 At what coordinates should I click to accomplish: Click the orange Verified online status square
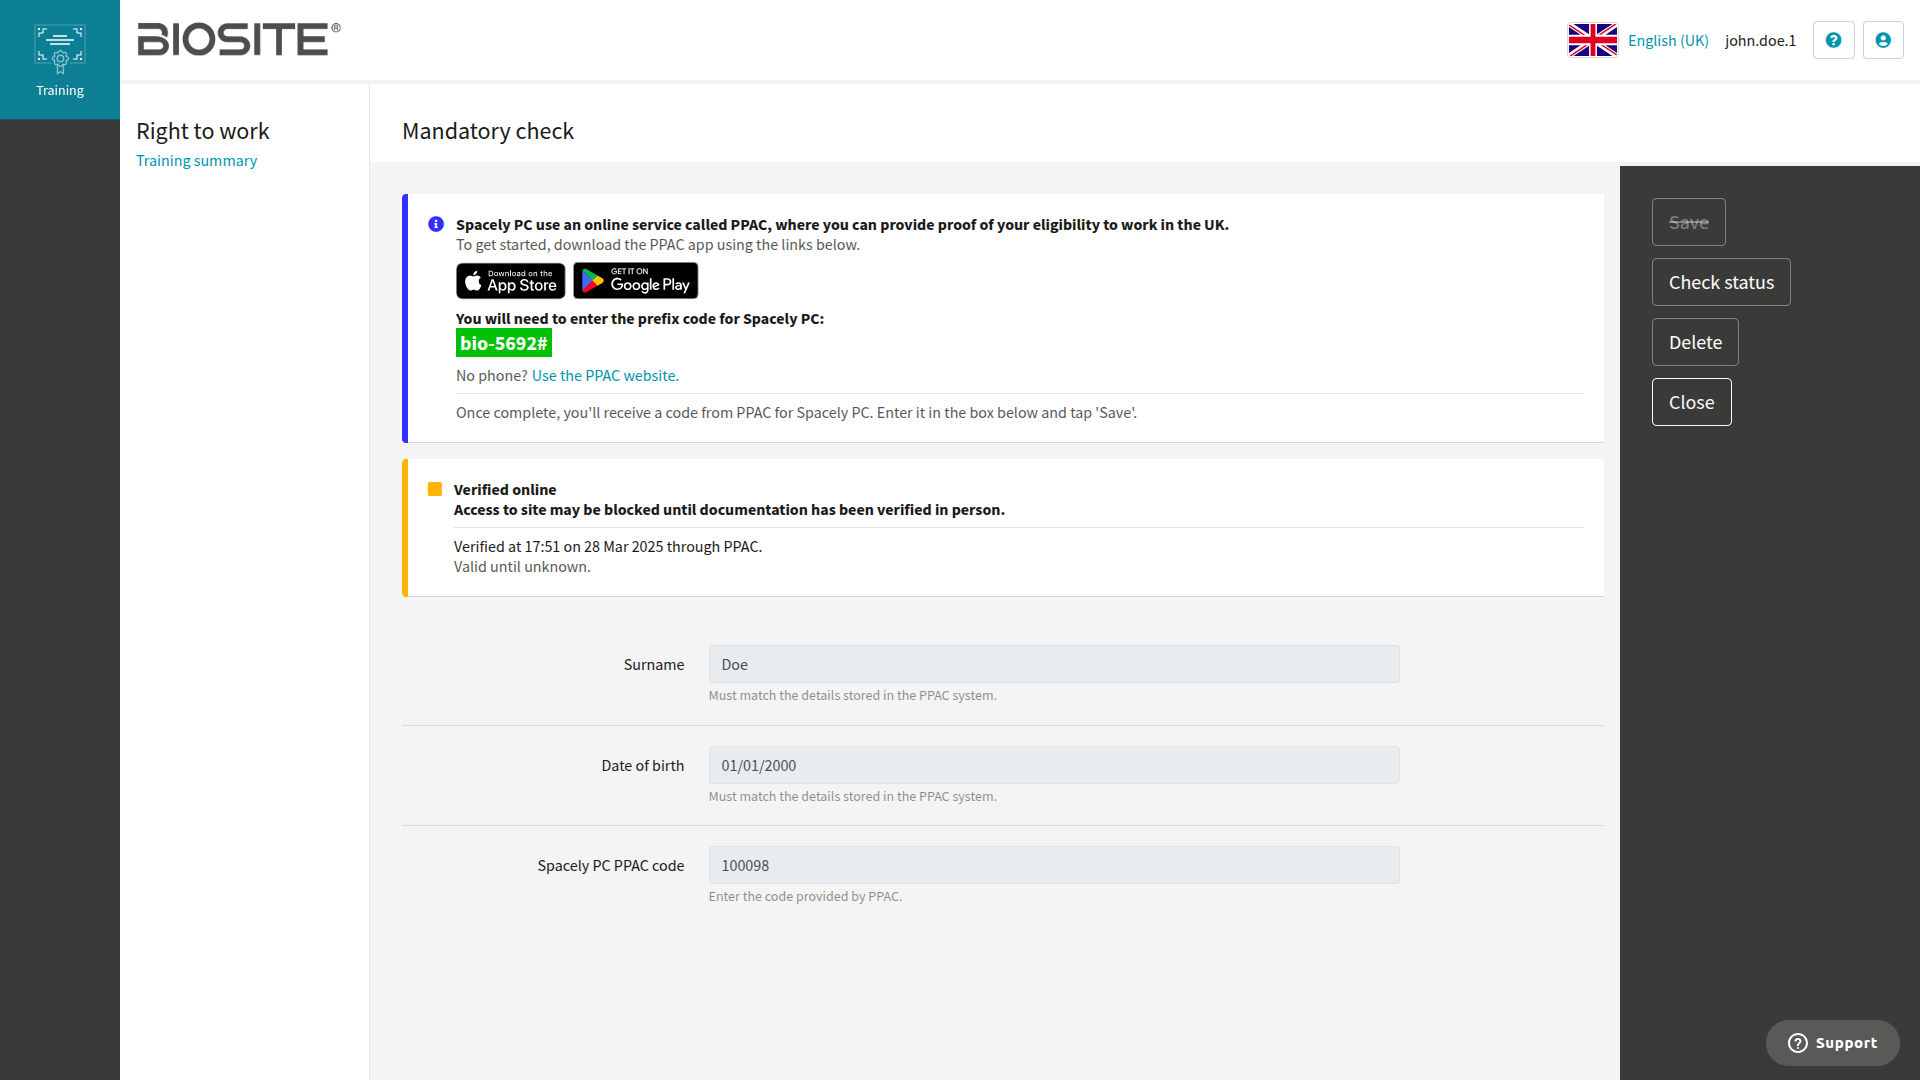(435, 489)
